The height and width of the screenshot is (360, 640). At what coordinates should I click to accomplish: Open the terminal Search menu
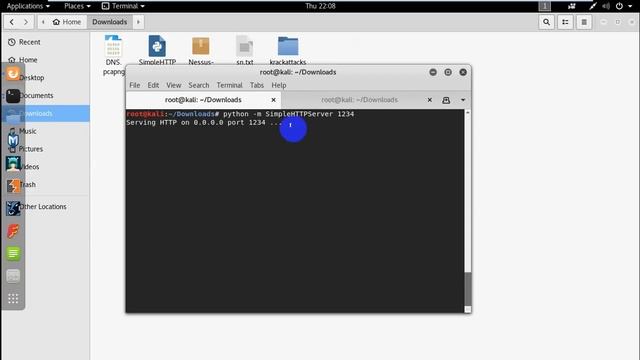(199, 85)
